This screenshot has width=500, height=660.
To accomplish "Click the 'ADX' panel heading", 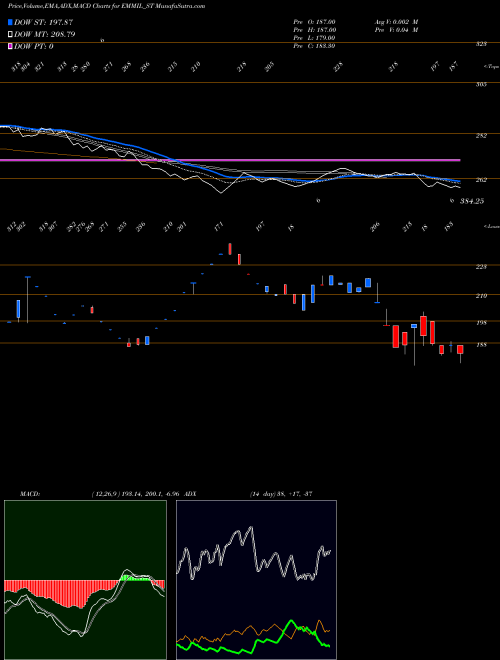I will pyautogui.click(x=190, y=494).
